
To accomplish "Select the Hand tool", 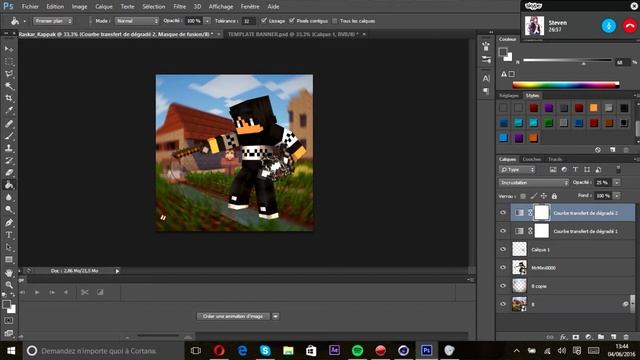I will pyautogui.click(x=9, y=272).
